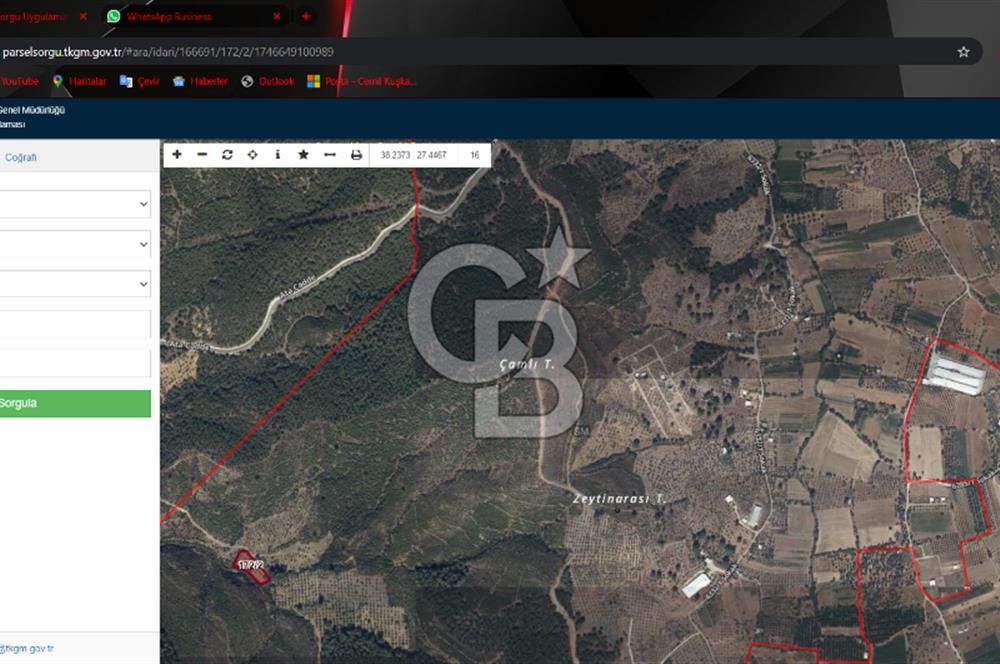The image size is (1000, 664).
Task: Select the distance measure tool
Action: tap(330, 154)
